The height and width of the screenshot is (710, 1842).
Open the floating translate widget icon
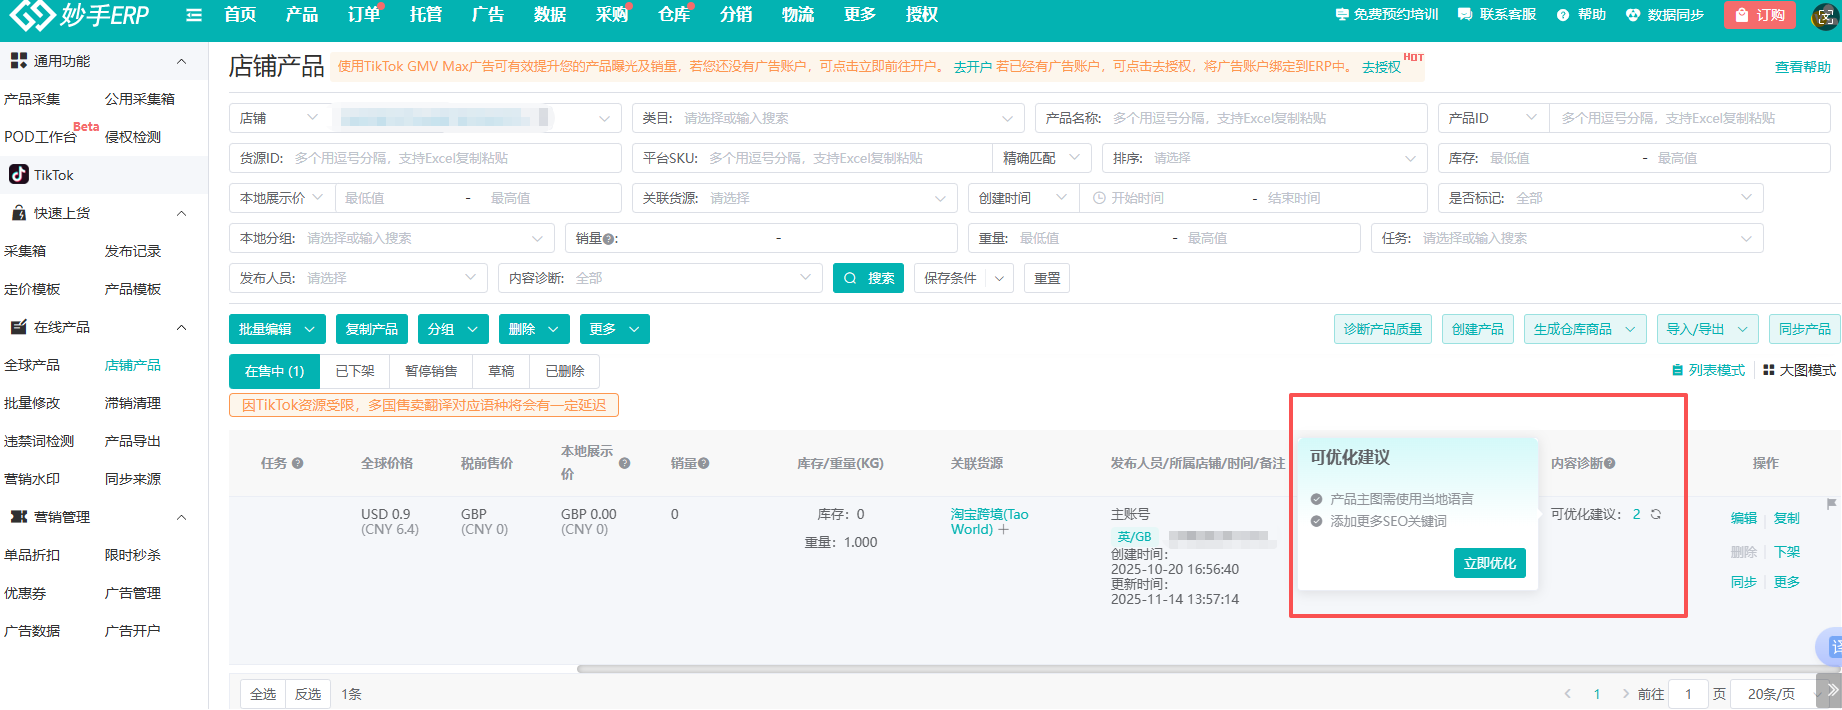1832,648
